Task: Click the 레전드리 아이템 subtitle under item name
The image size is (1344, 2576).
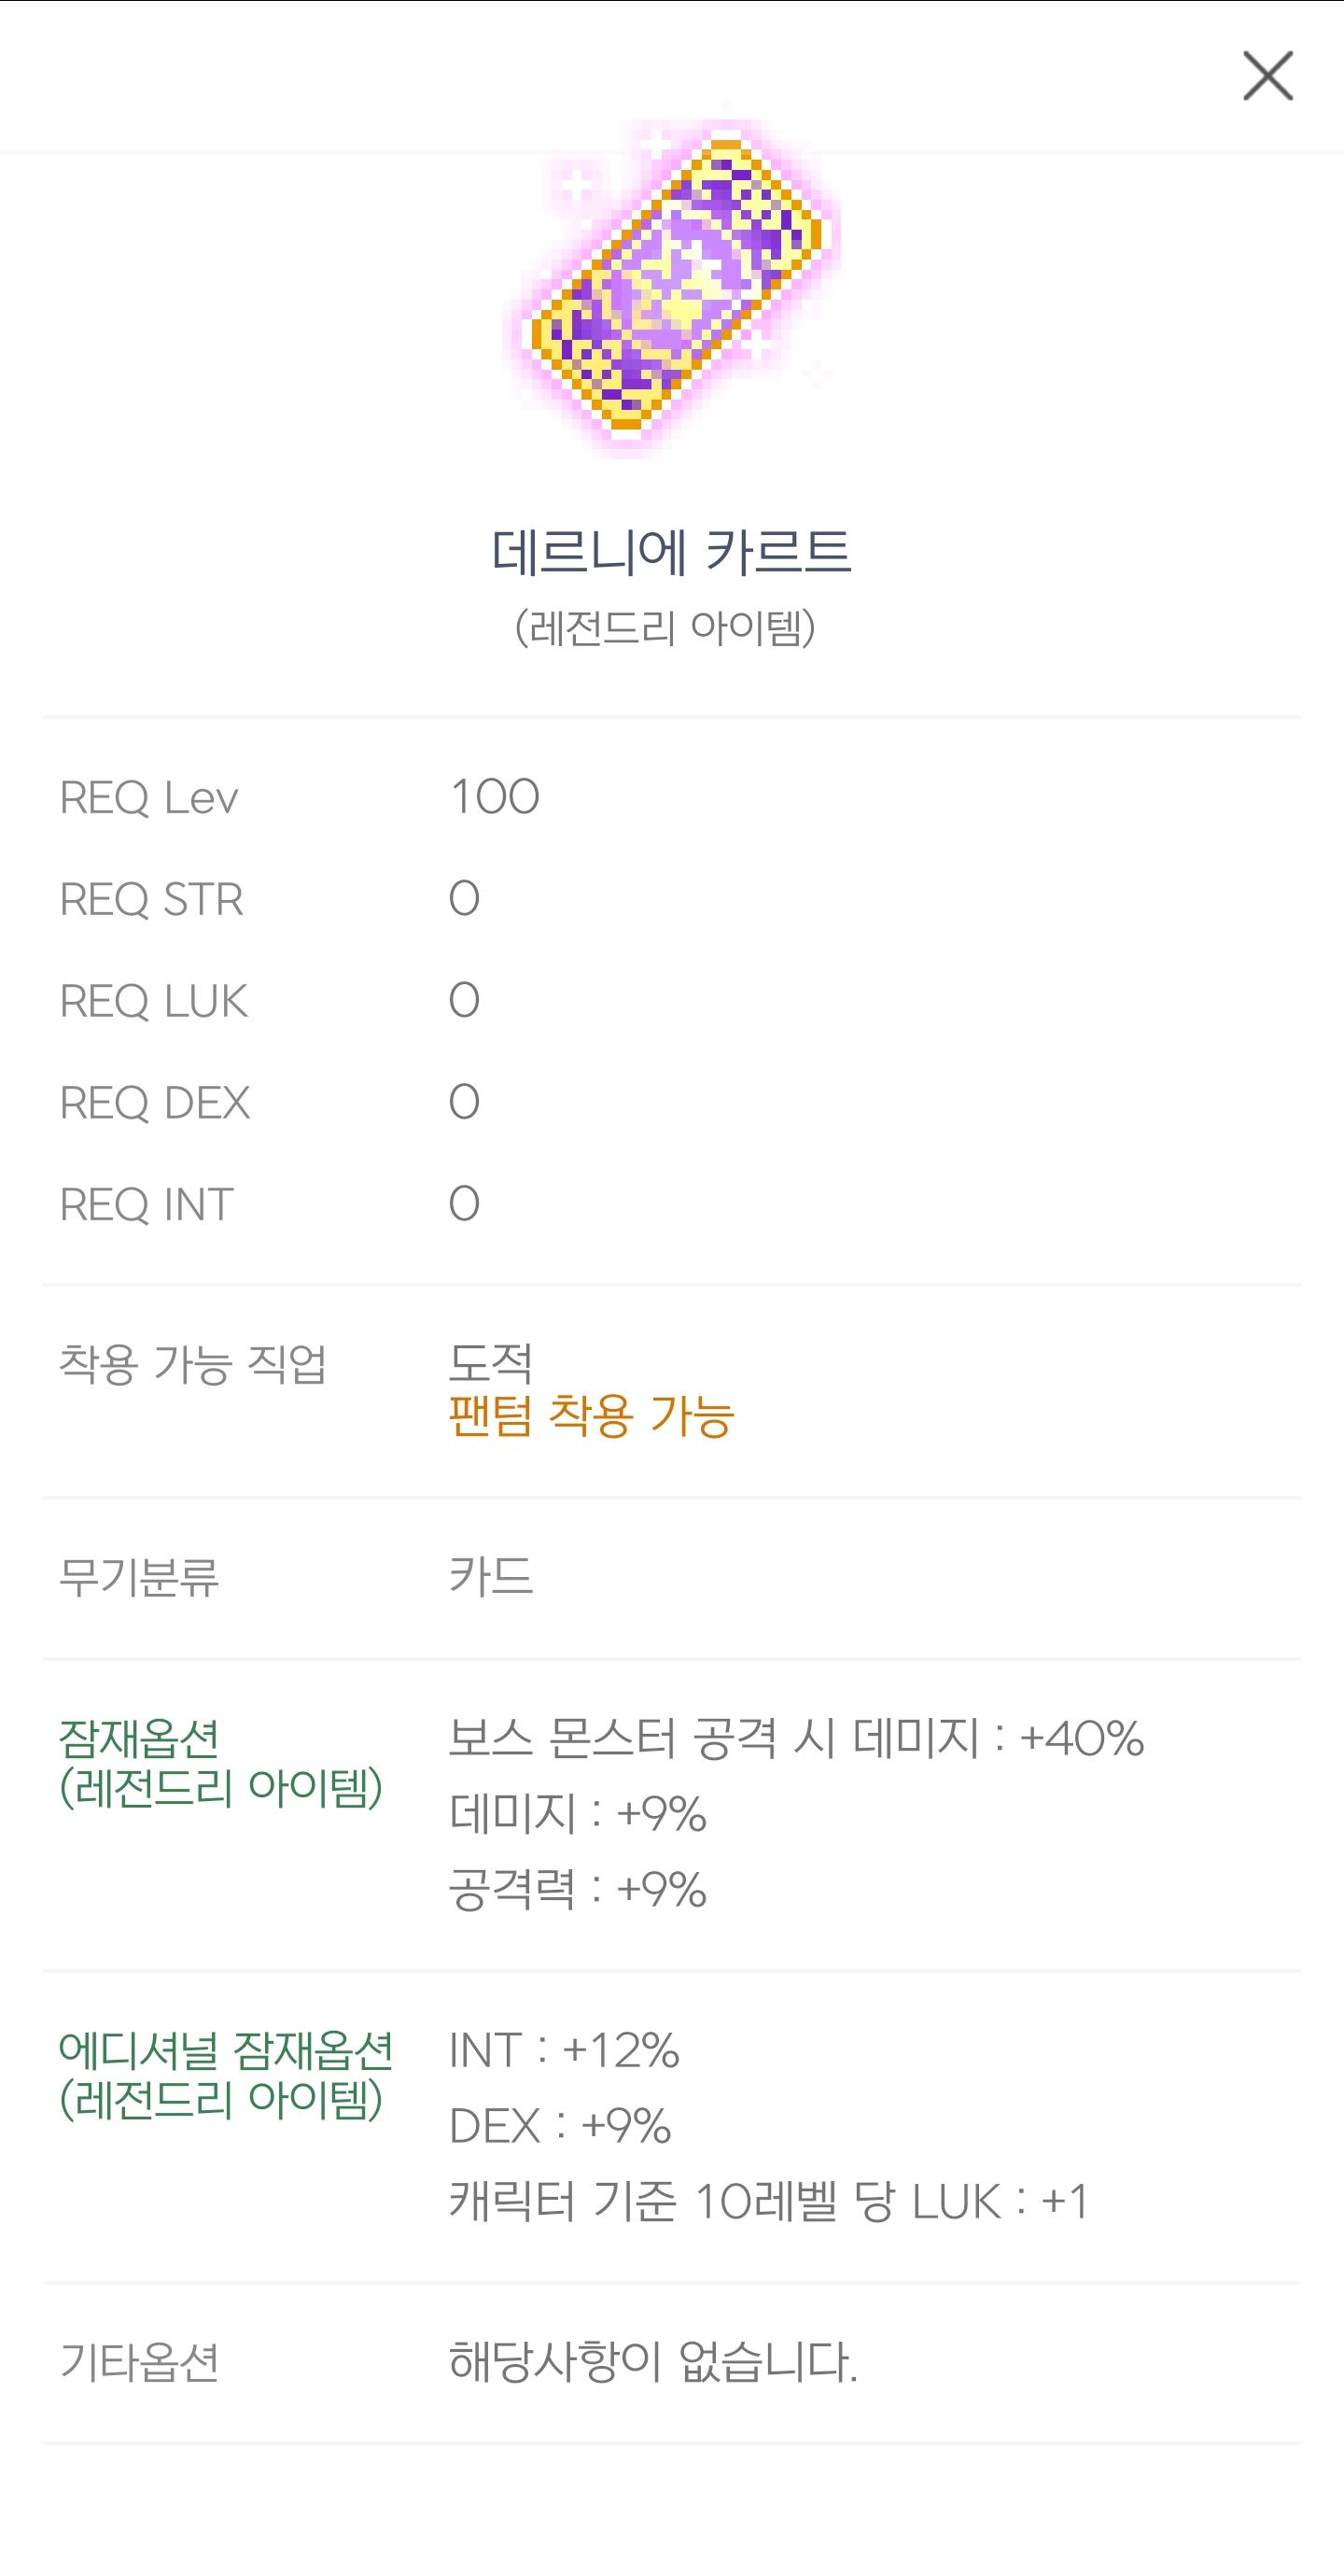Action: click(665, 628)
